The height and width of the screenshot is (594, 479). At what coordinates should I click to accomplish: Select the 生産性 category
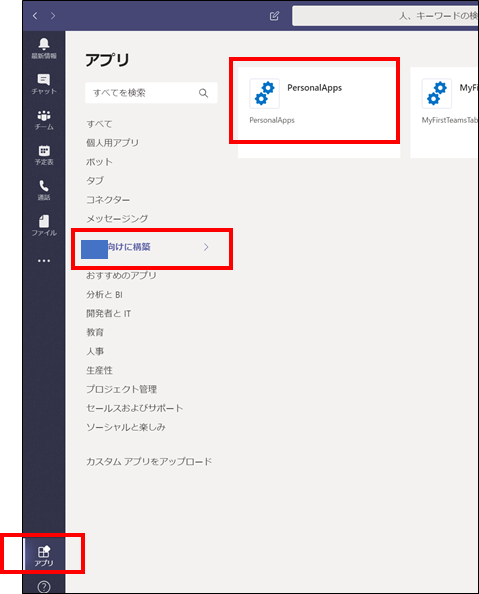point(99,370)
